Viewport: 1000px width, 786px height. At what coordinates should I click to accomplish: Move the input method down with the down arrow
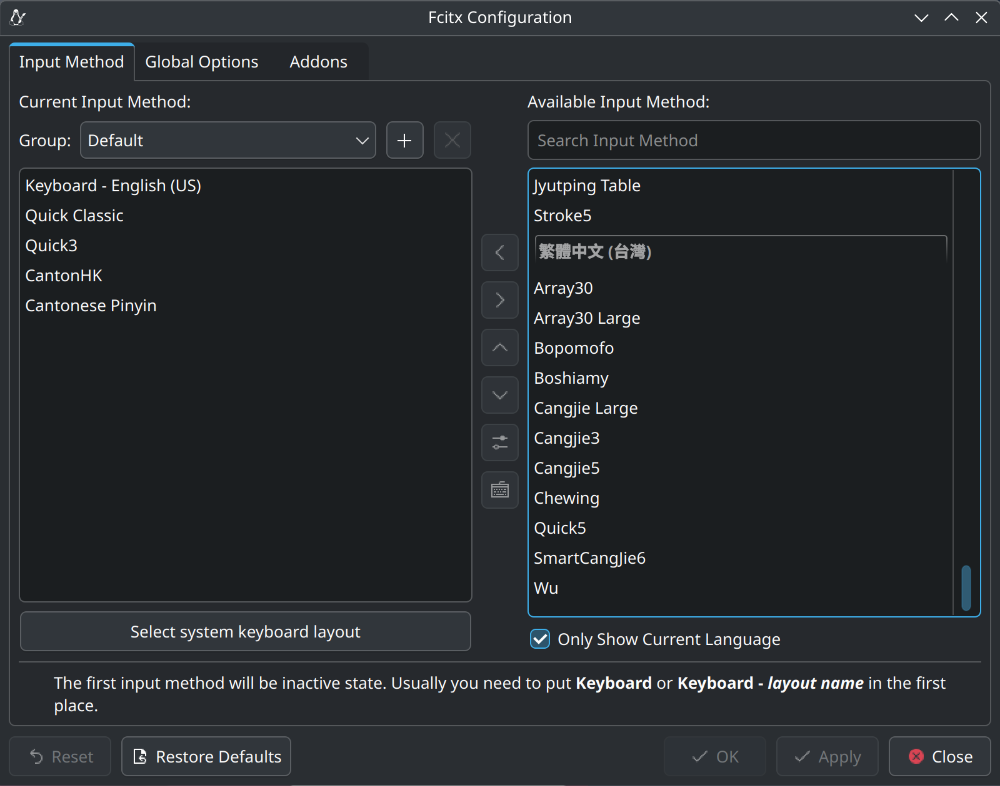(500, 395)
